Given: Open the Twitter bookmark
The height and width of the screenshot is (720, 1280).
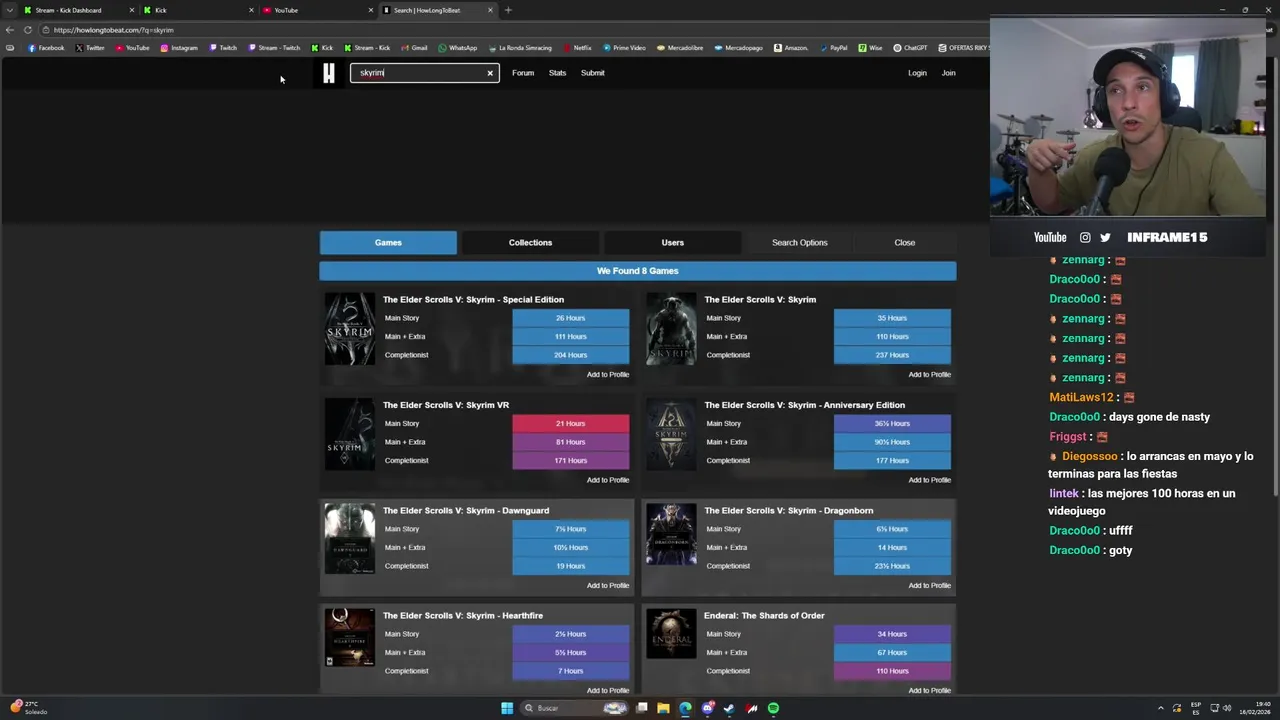Looking at the screenshot, I should [90, 48].
